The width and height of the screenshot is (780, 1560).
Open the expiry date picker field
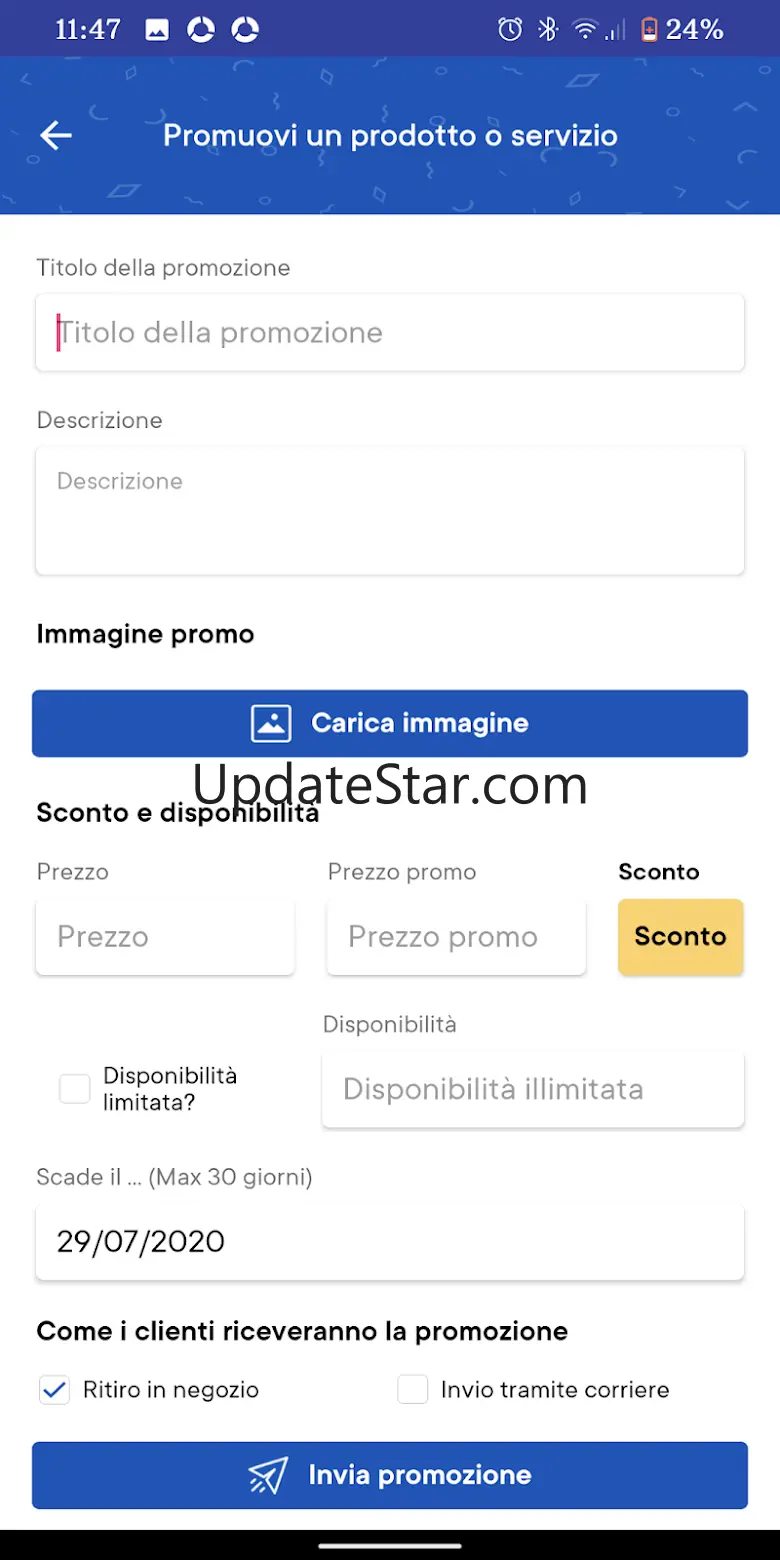pyautogui.click(x=390, y=1242)
